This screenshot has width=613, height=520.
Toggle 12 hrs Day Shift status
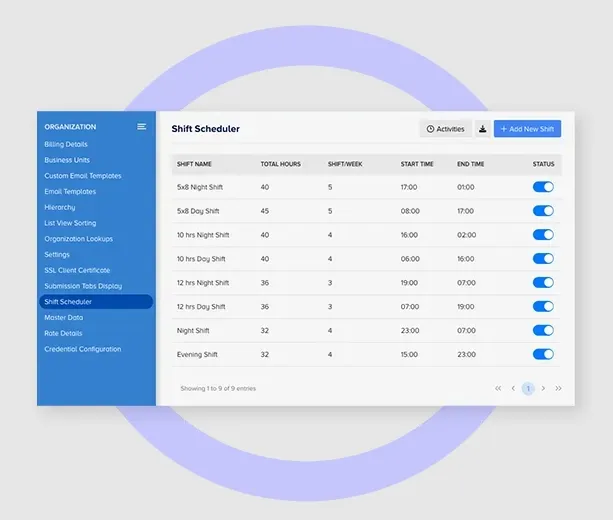(543, 306)
